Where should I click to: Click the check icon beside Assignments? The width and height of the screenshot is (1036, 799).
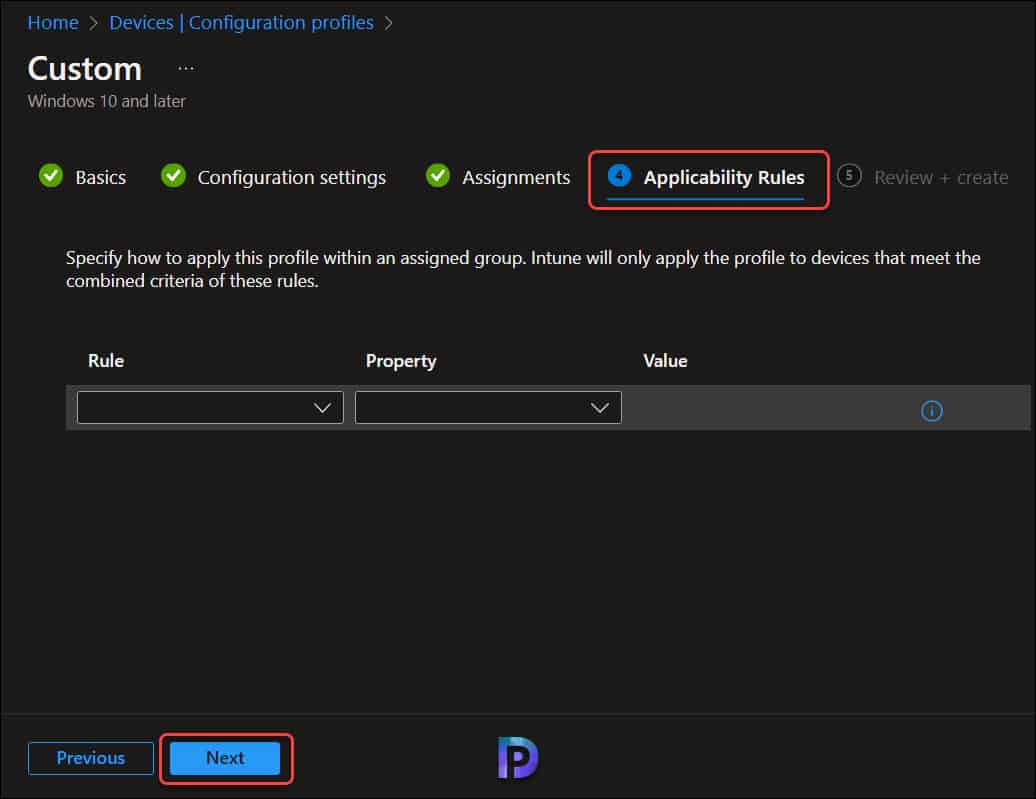(437, 176)
